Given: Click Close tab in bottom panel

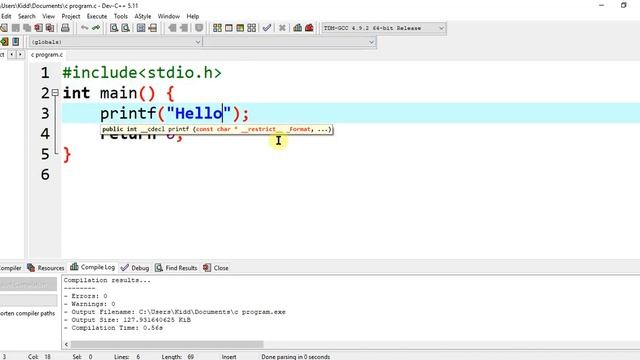Looking at the screenshot, I should 216,268.
